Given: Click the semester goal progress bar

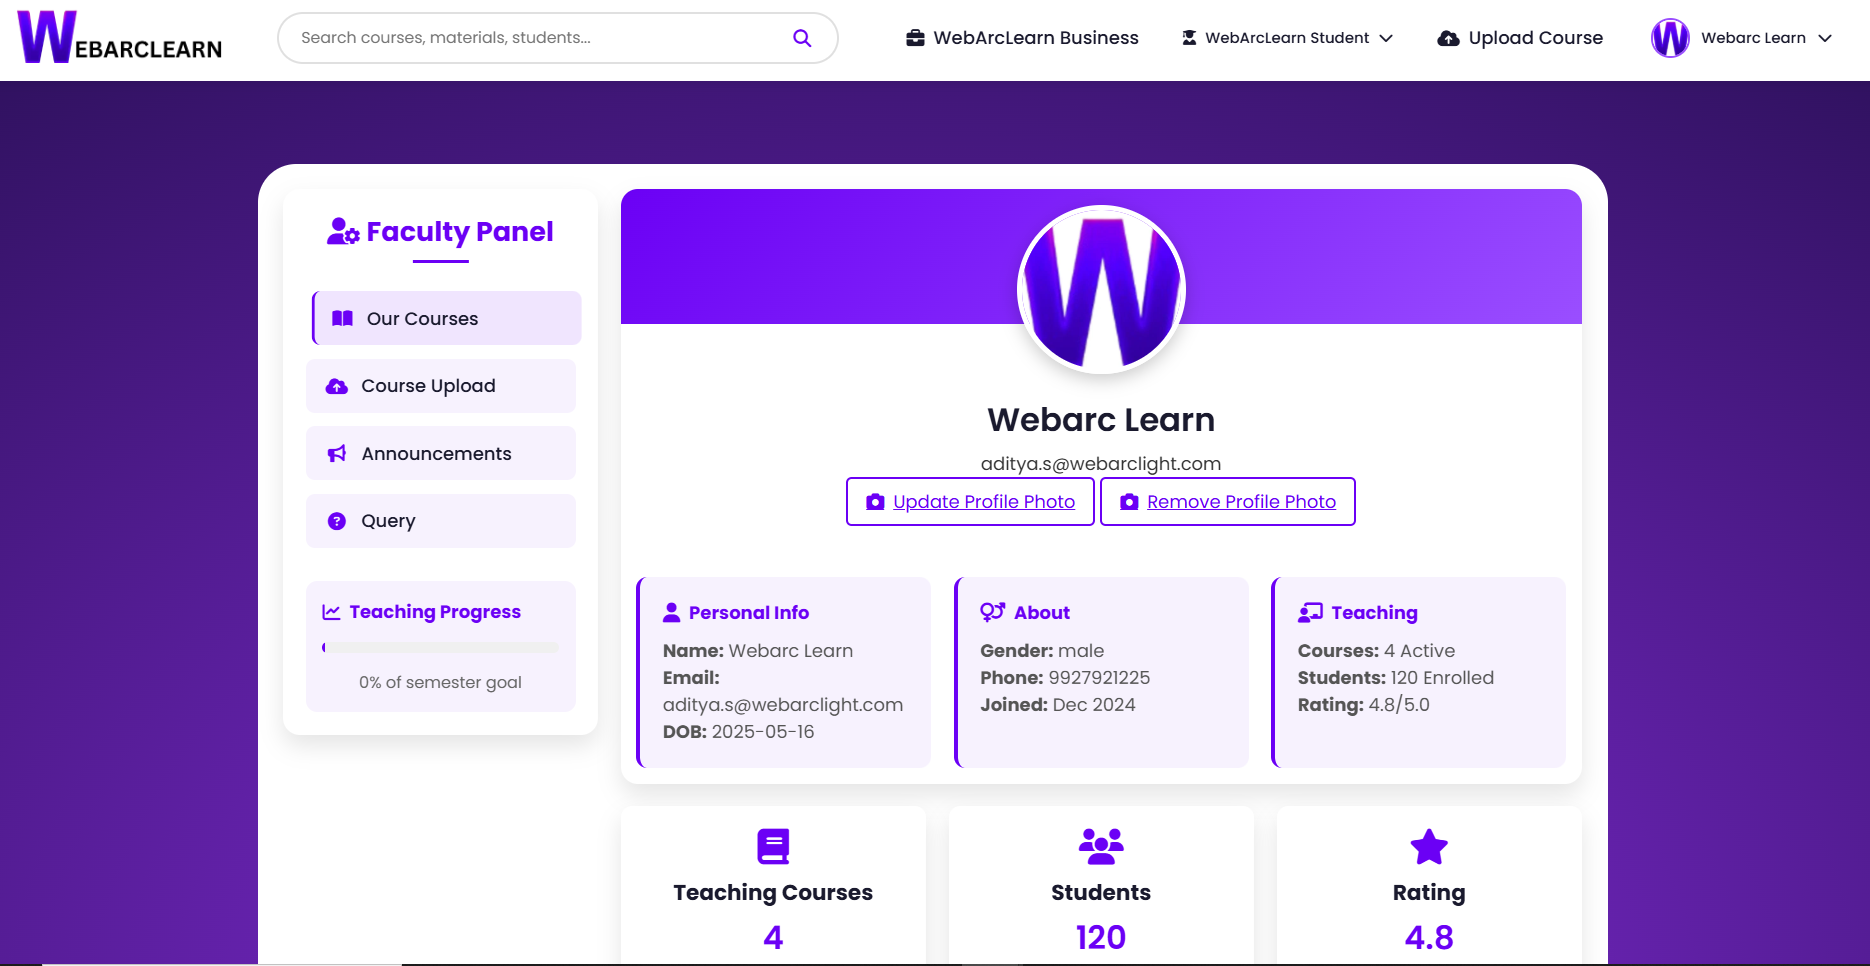Looking at the screenshot, I should click(x=440, y=647).
